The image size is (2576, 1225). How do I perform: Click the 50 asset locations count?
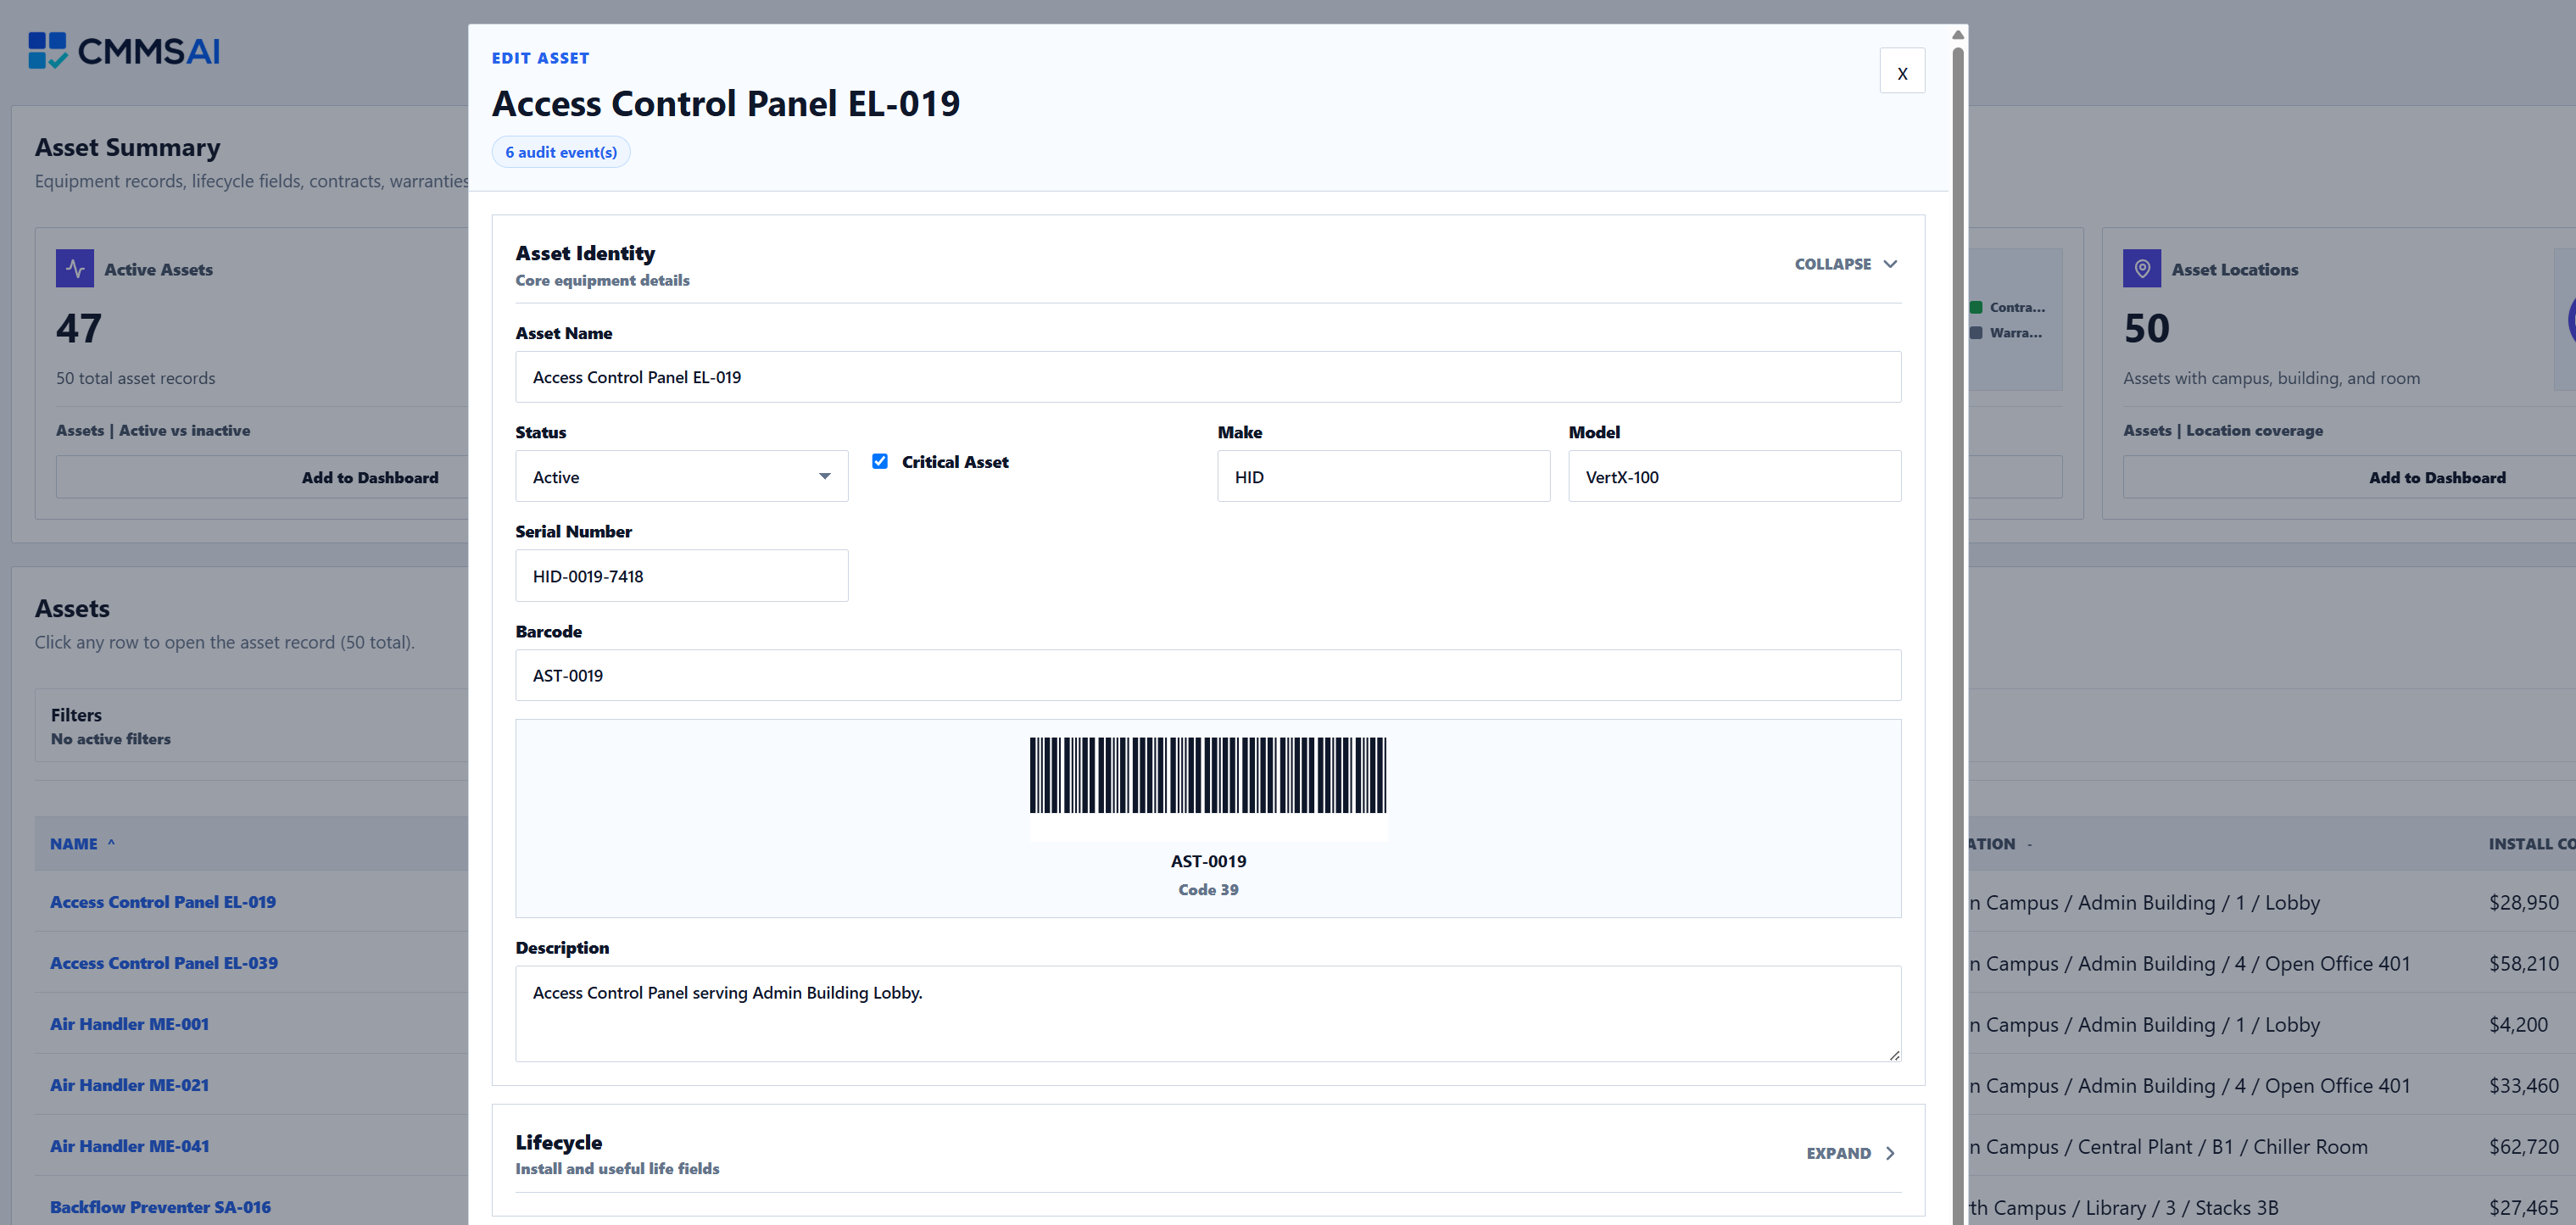tap(2147, 328)
